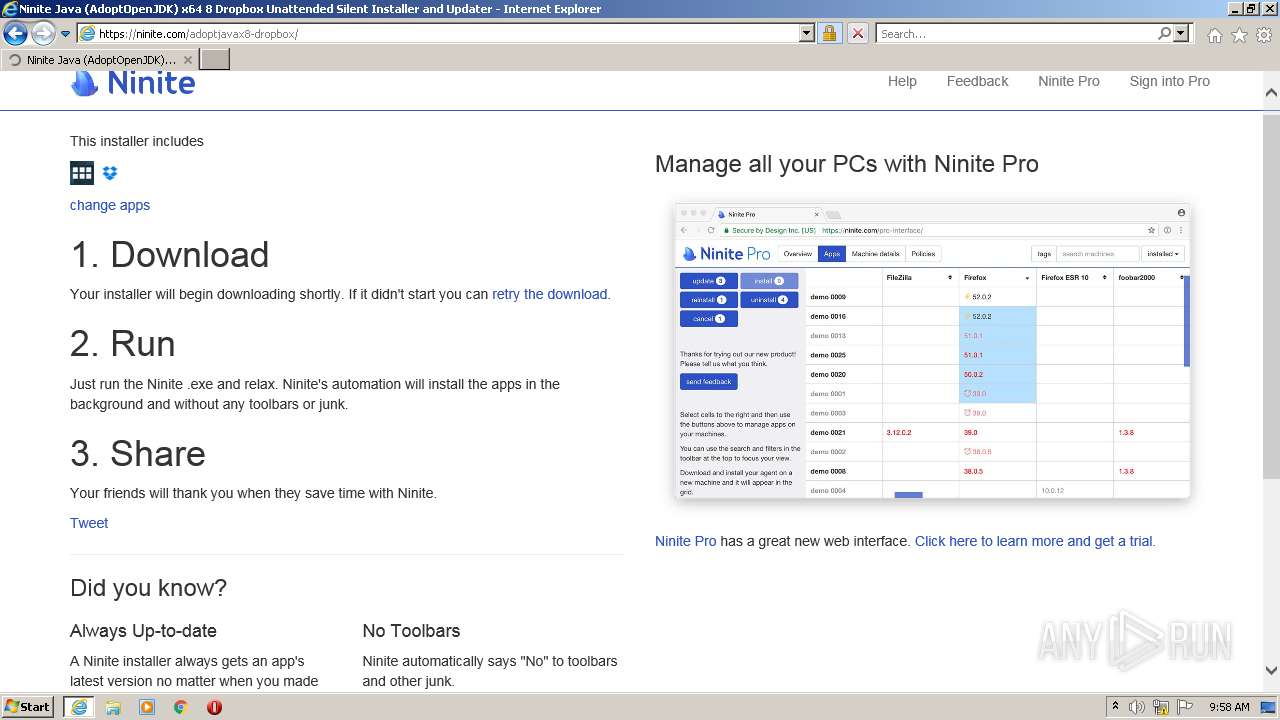Stop page loading with red X button
Viewport: 1280px width, 720px height.
point(857,34)
